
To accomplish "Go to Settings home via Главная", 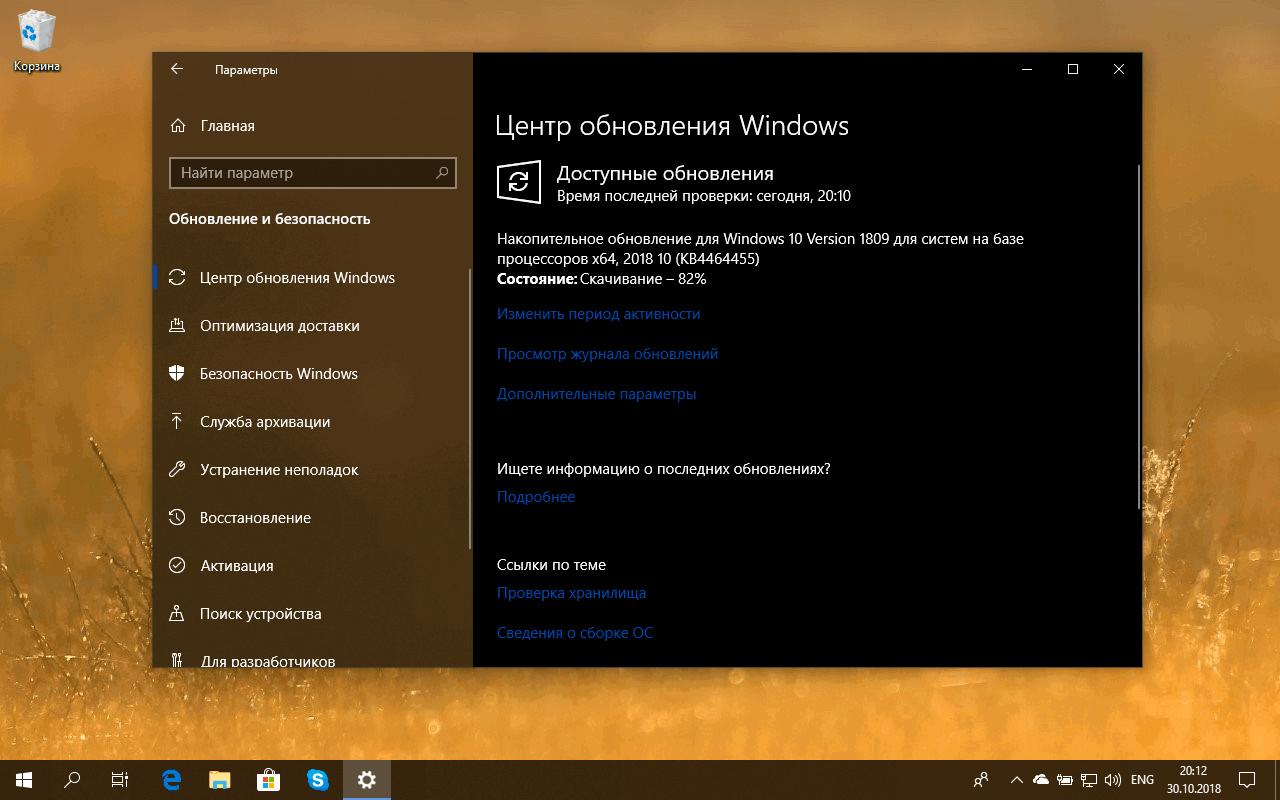I will coord(228,125).
